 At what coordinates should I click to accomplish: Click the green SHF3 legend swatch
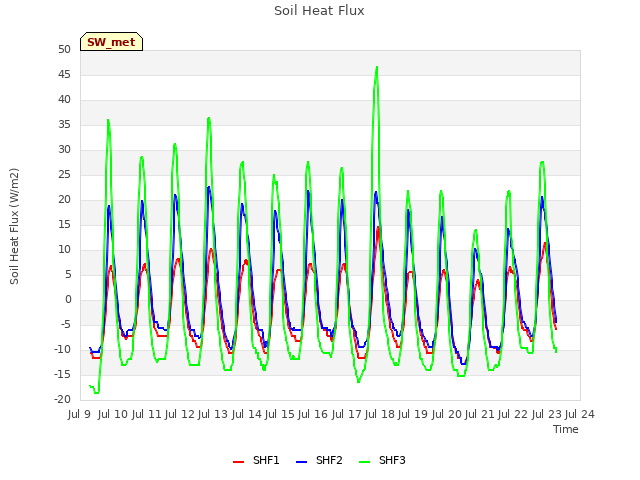364,461
